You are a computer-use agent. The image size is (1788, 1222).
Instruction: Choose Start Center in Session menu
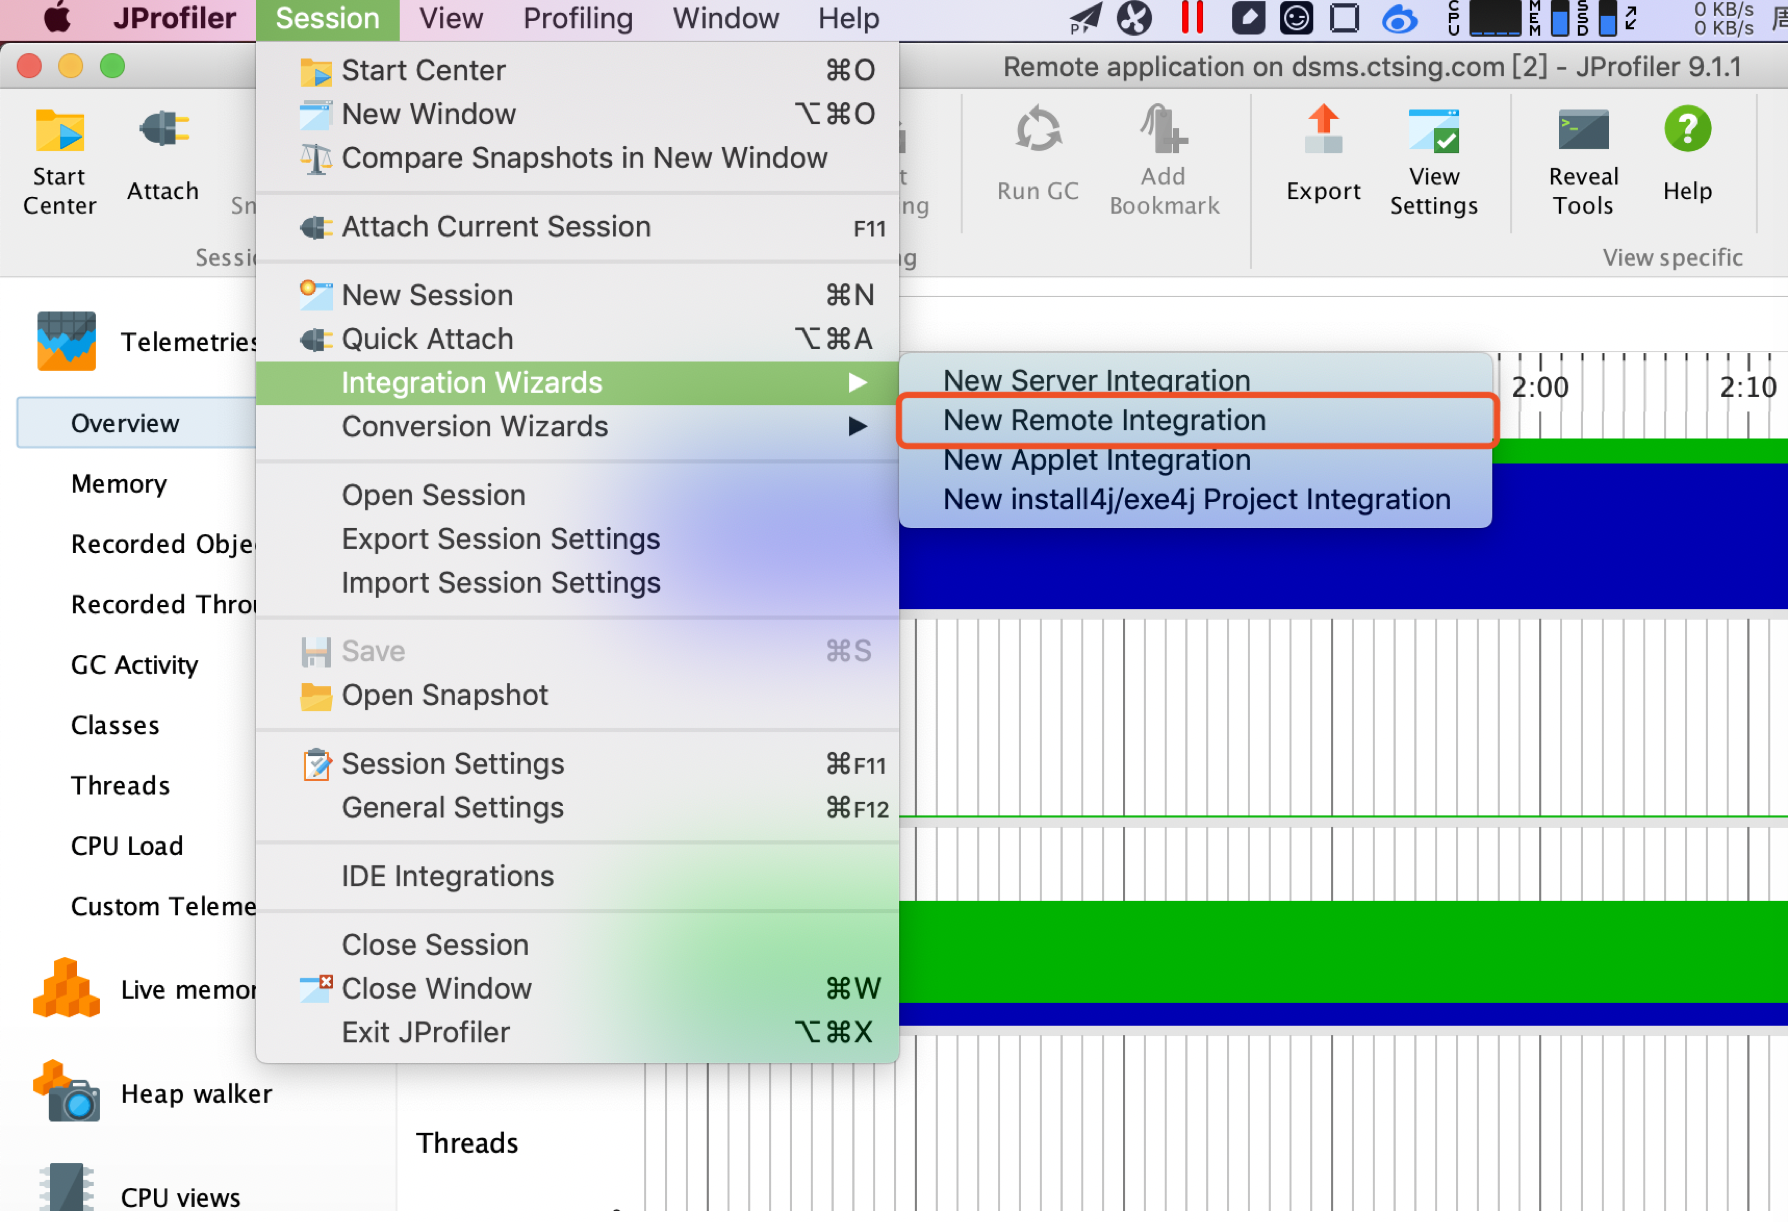[x=577, y=70]
